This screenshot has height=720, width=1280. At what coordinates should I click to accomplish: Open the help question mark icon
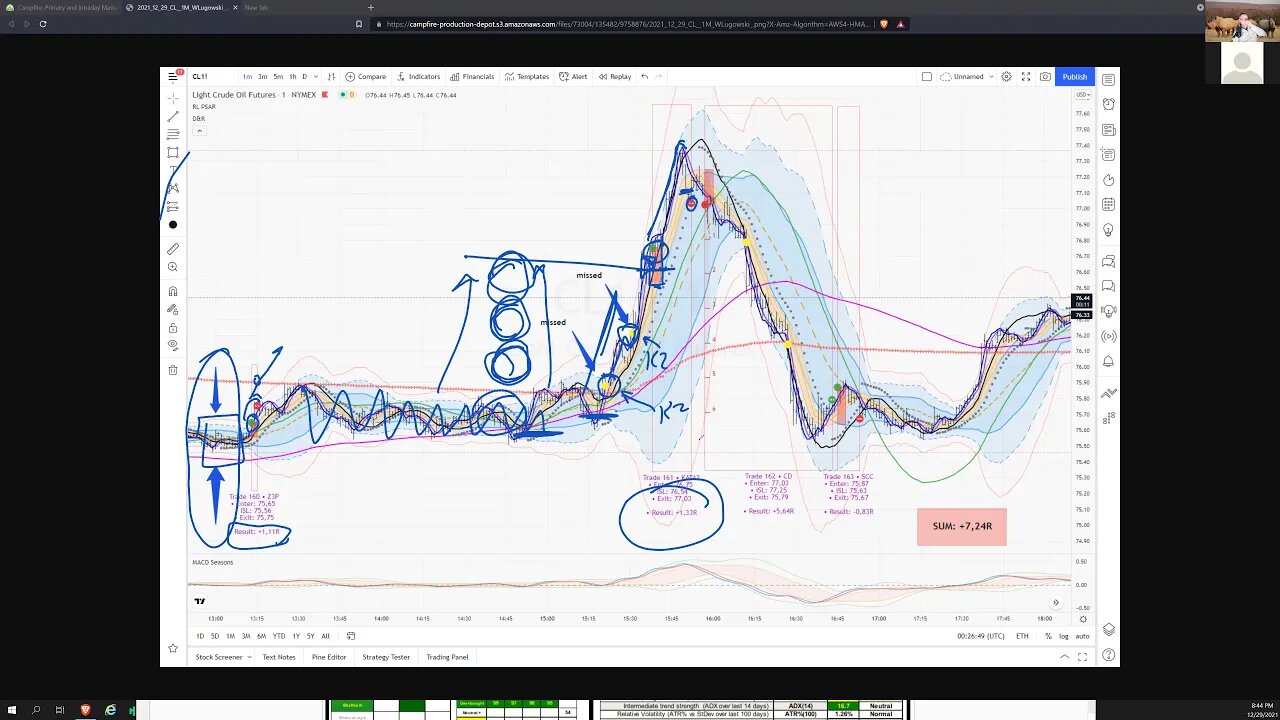tap(1108, 656)
